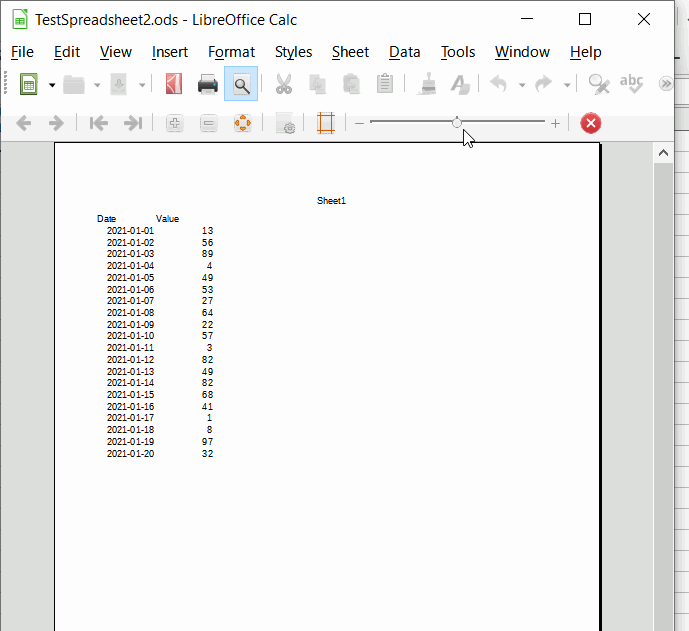Image resolution: width=689 pixels, height=631 pixels.
Task: Click the LibreOffice Calc document icon in title bar
Action: pos(20,20)
